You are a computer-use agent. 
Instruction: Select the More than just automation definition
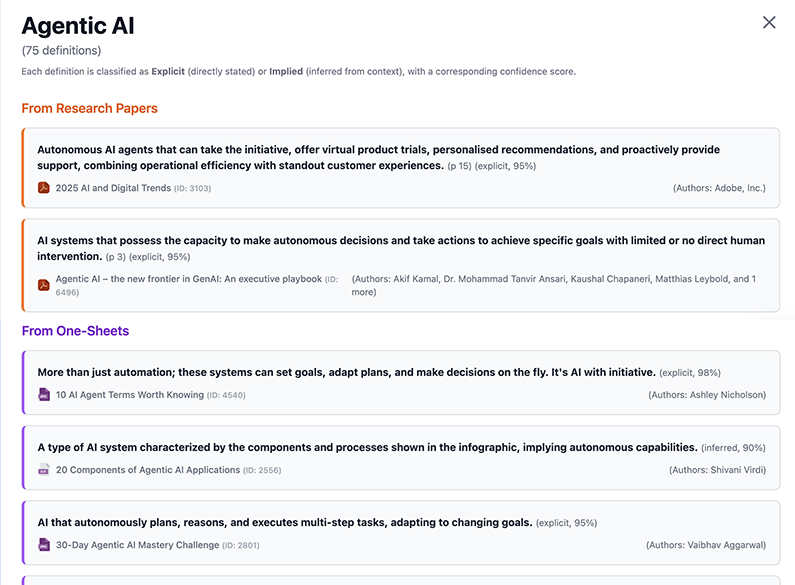tap(346, 372)
